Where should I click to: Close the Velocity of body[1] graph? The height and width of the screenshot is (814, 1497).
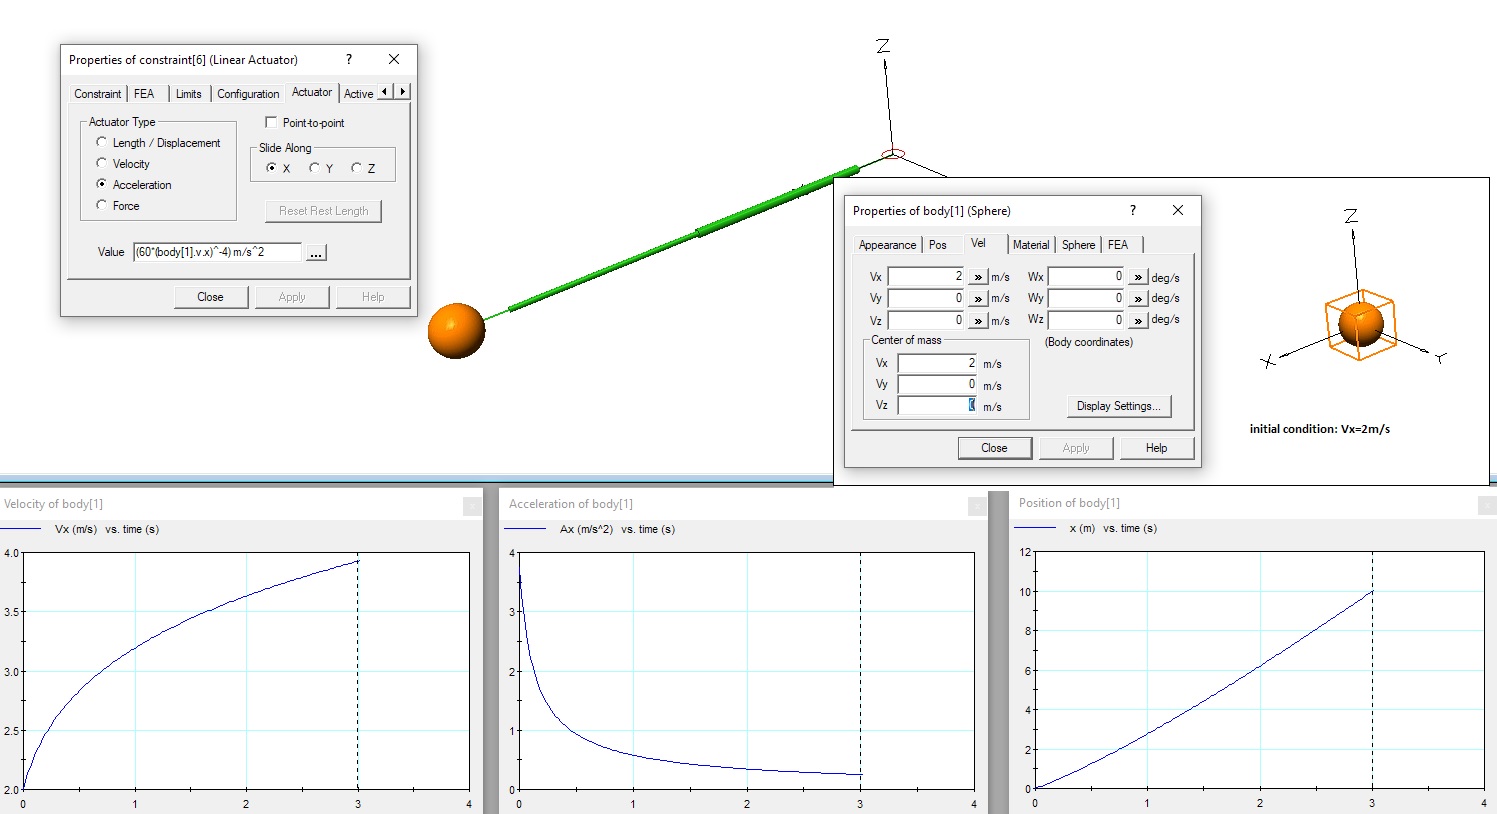pyautogui.click(x=472, y=507)
